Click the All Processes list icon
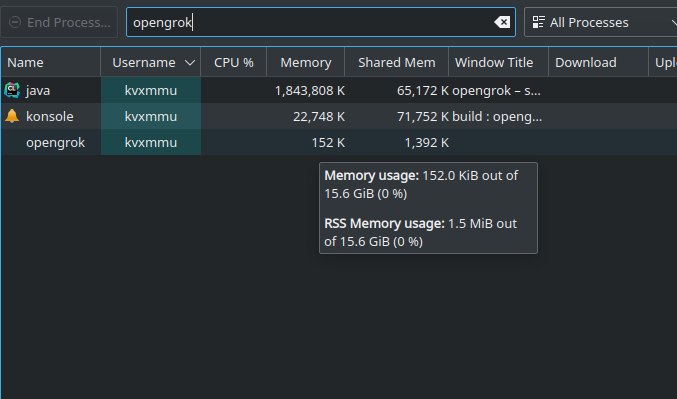 click(x=538, y=22)
